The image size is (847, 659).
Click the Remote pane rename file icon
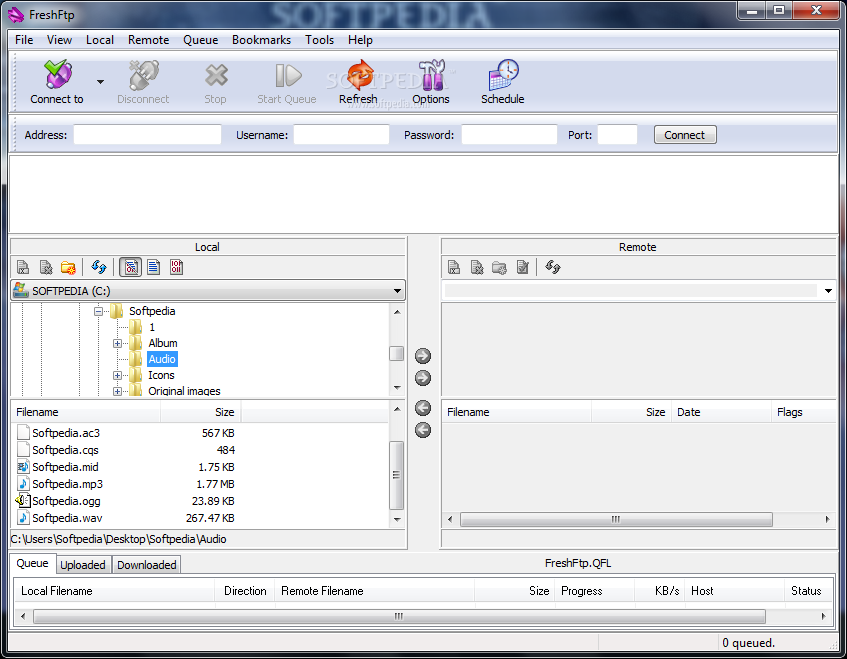[454, 267]
